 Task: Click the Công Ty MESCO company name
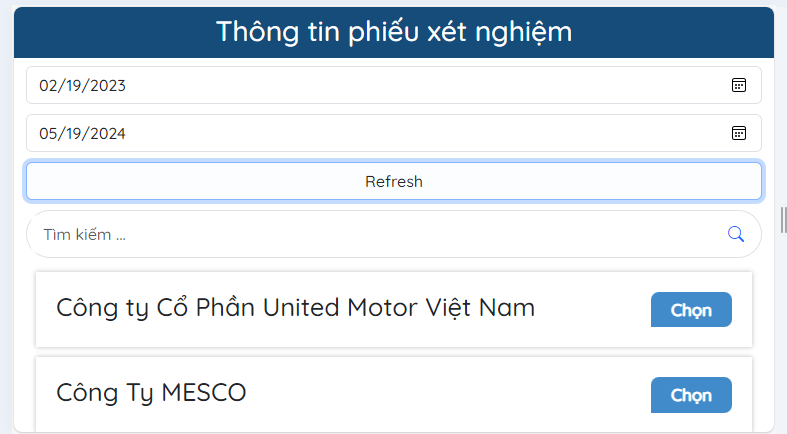click(151, 393)
